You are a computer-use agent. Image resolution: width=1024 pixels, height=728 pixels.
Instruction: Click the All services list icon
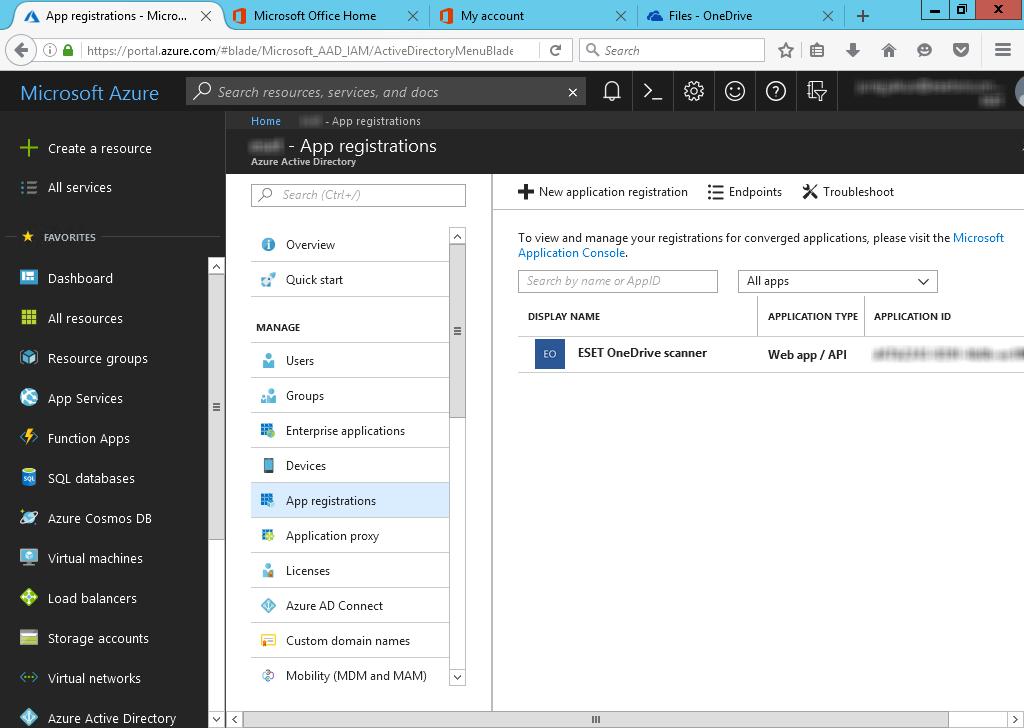tap(29, 187)
